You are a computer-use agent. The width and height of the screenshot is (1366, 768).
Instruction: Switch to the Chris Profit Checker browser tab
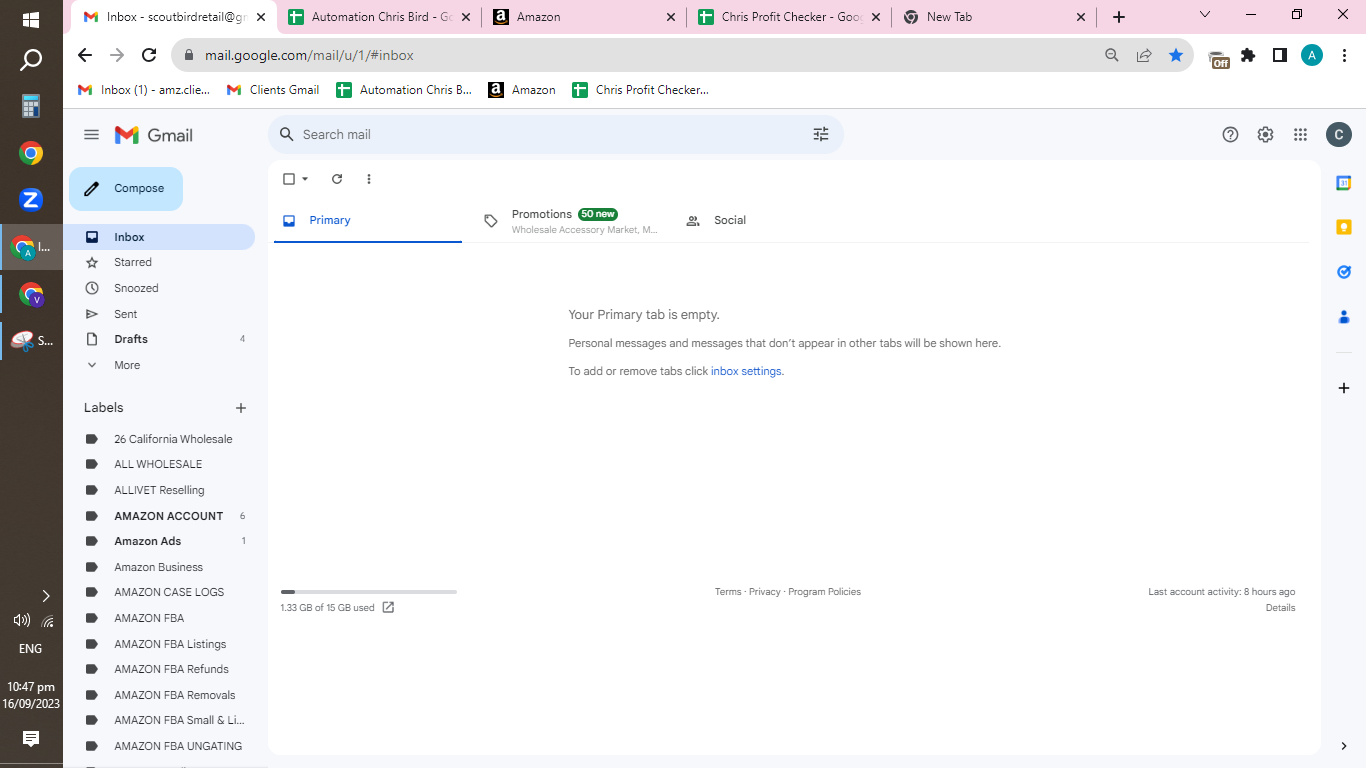coord(788,17)
